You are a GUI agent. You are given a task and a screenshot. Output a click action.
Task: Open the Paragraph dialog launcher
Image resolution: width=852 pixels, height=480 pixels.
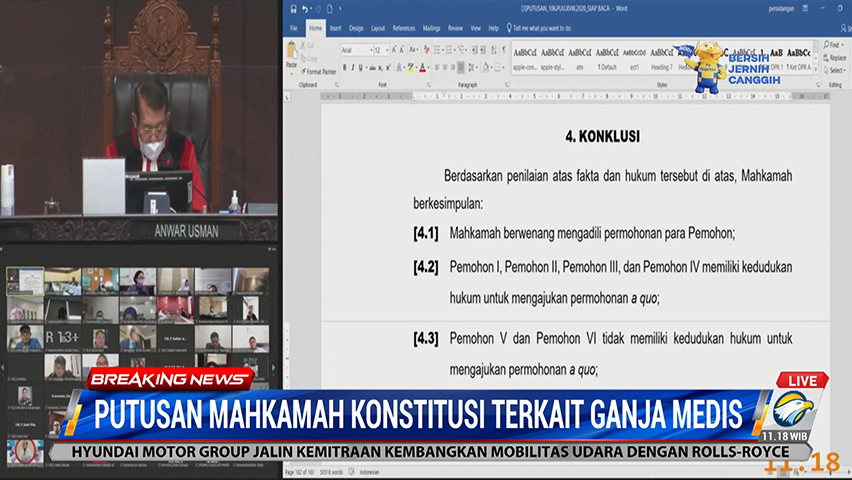(x=506, y=85)
